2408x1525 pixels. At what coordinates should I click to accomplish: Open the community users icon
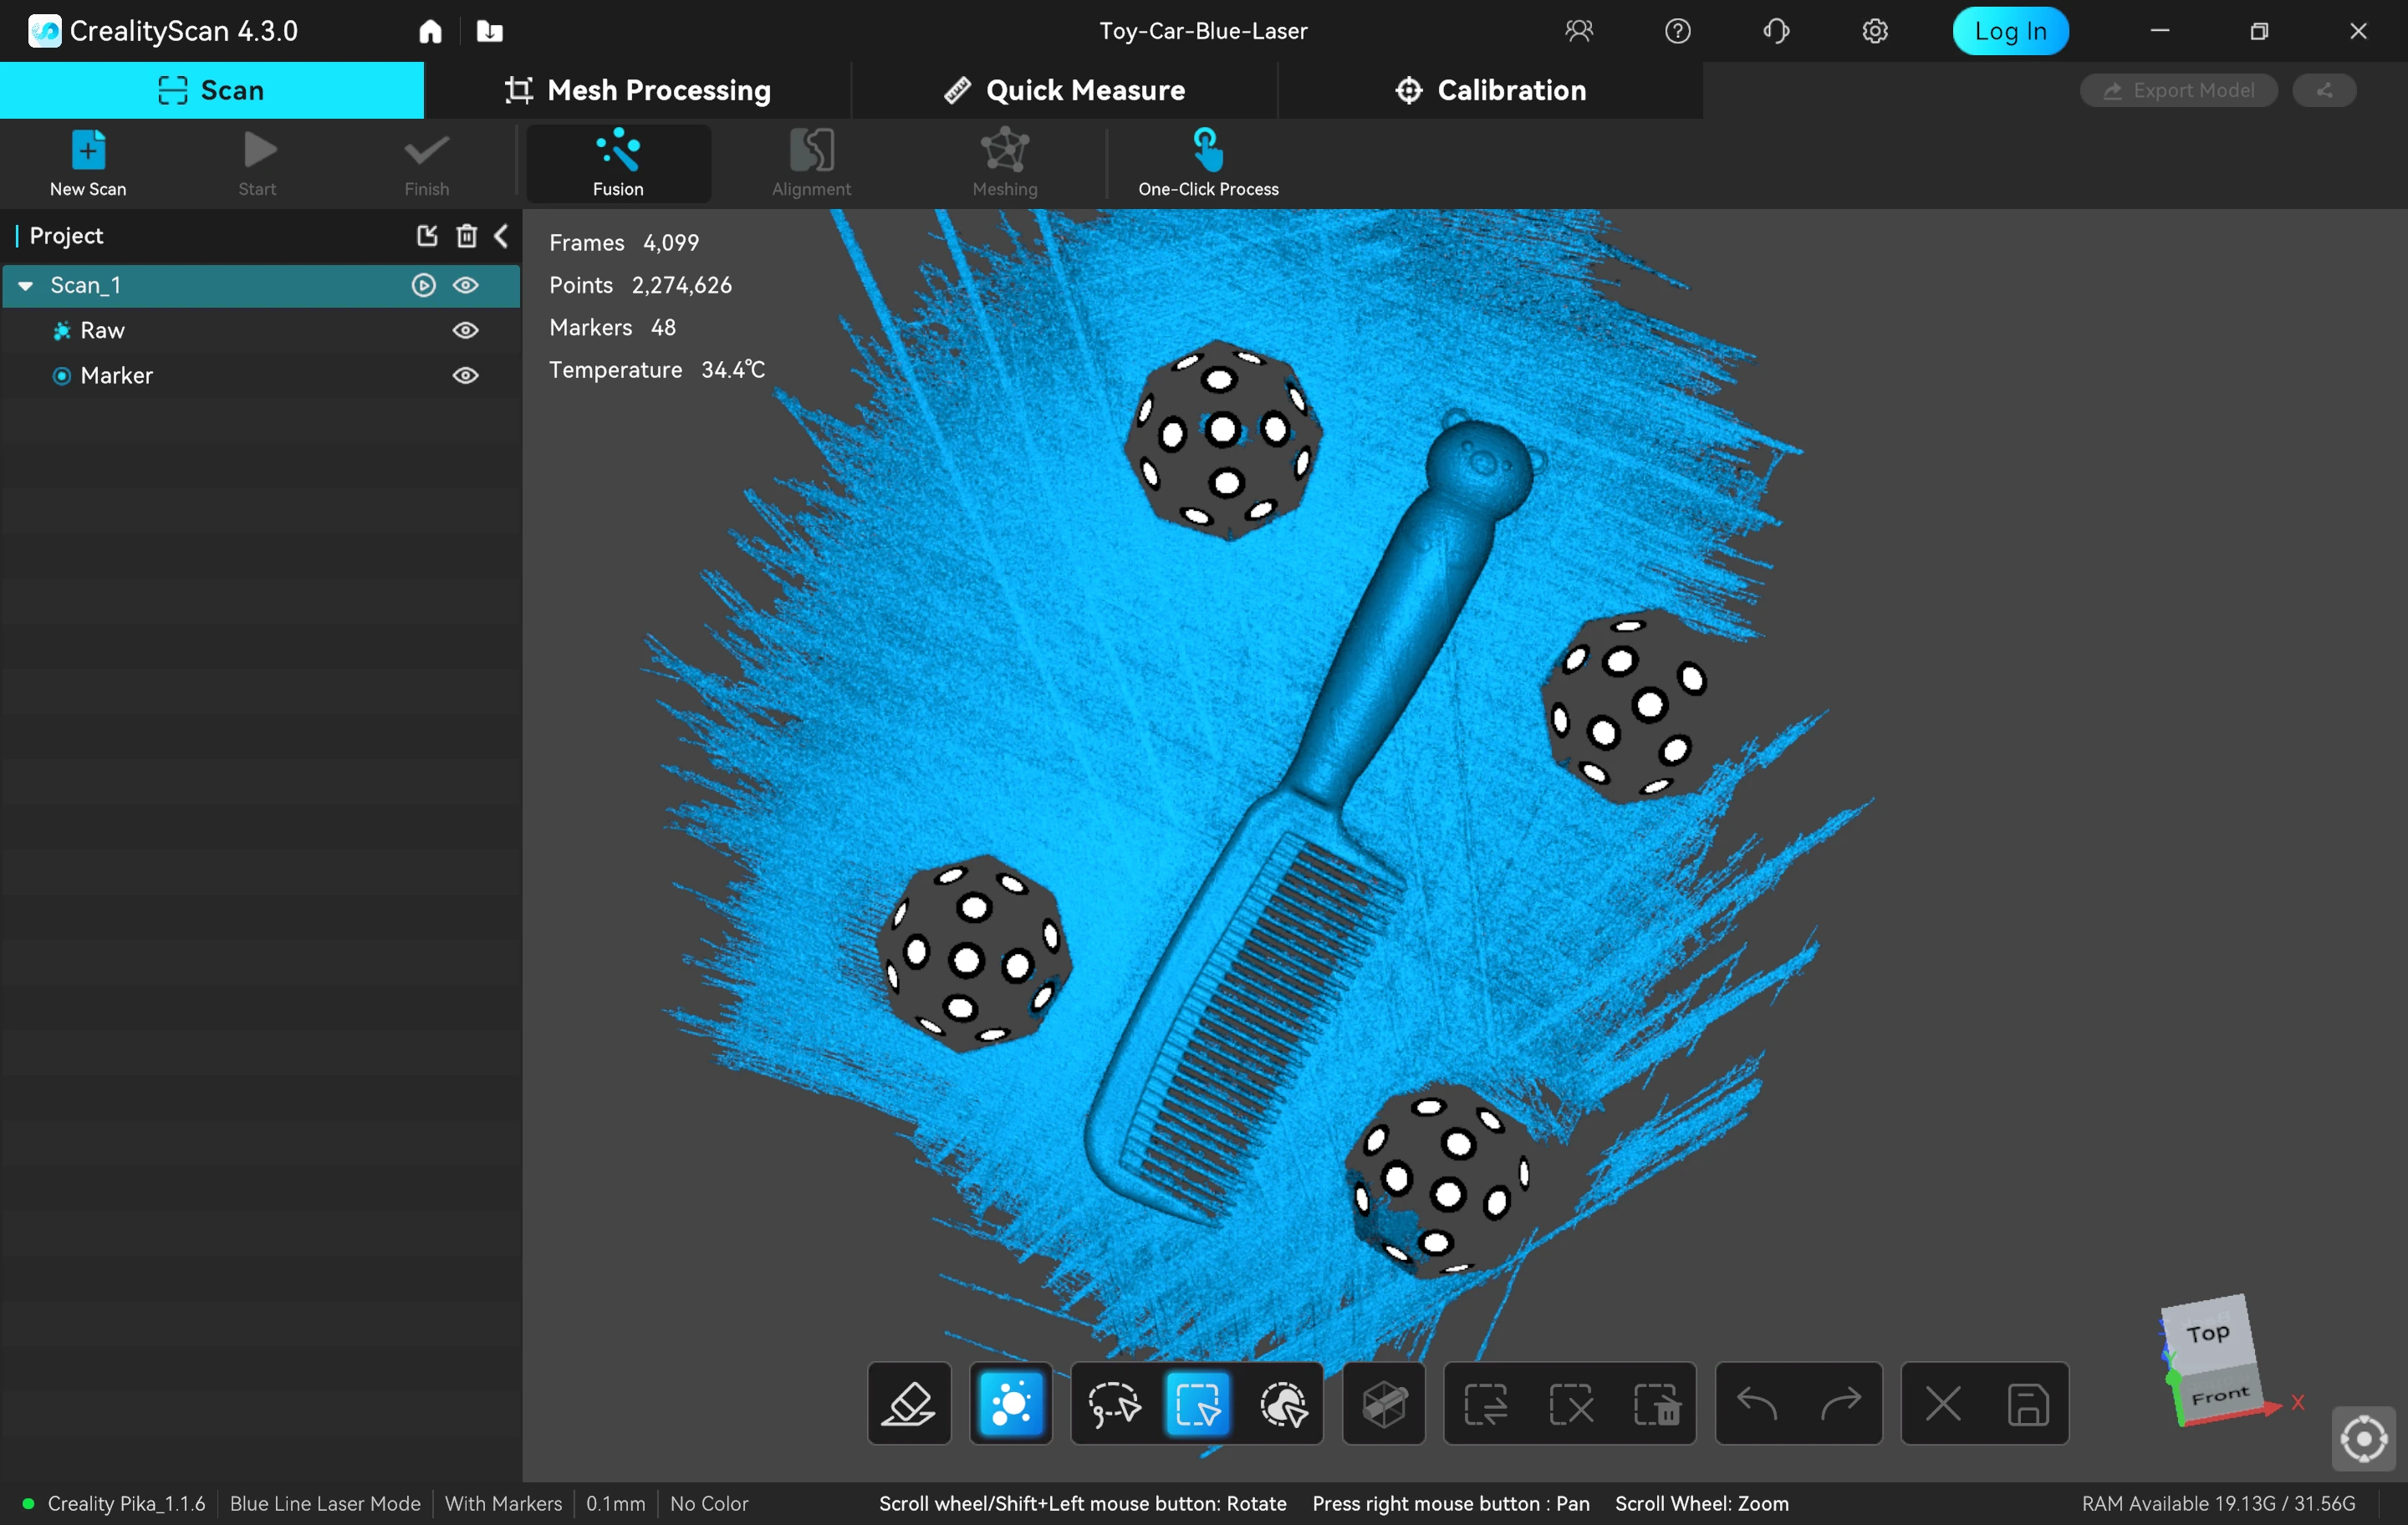(1578, 31)
